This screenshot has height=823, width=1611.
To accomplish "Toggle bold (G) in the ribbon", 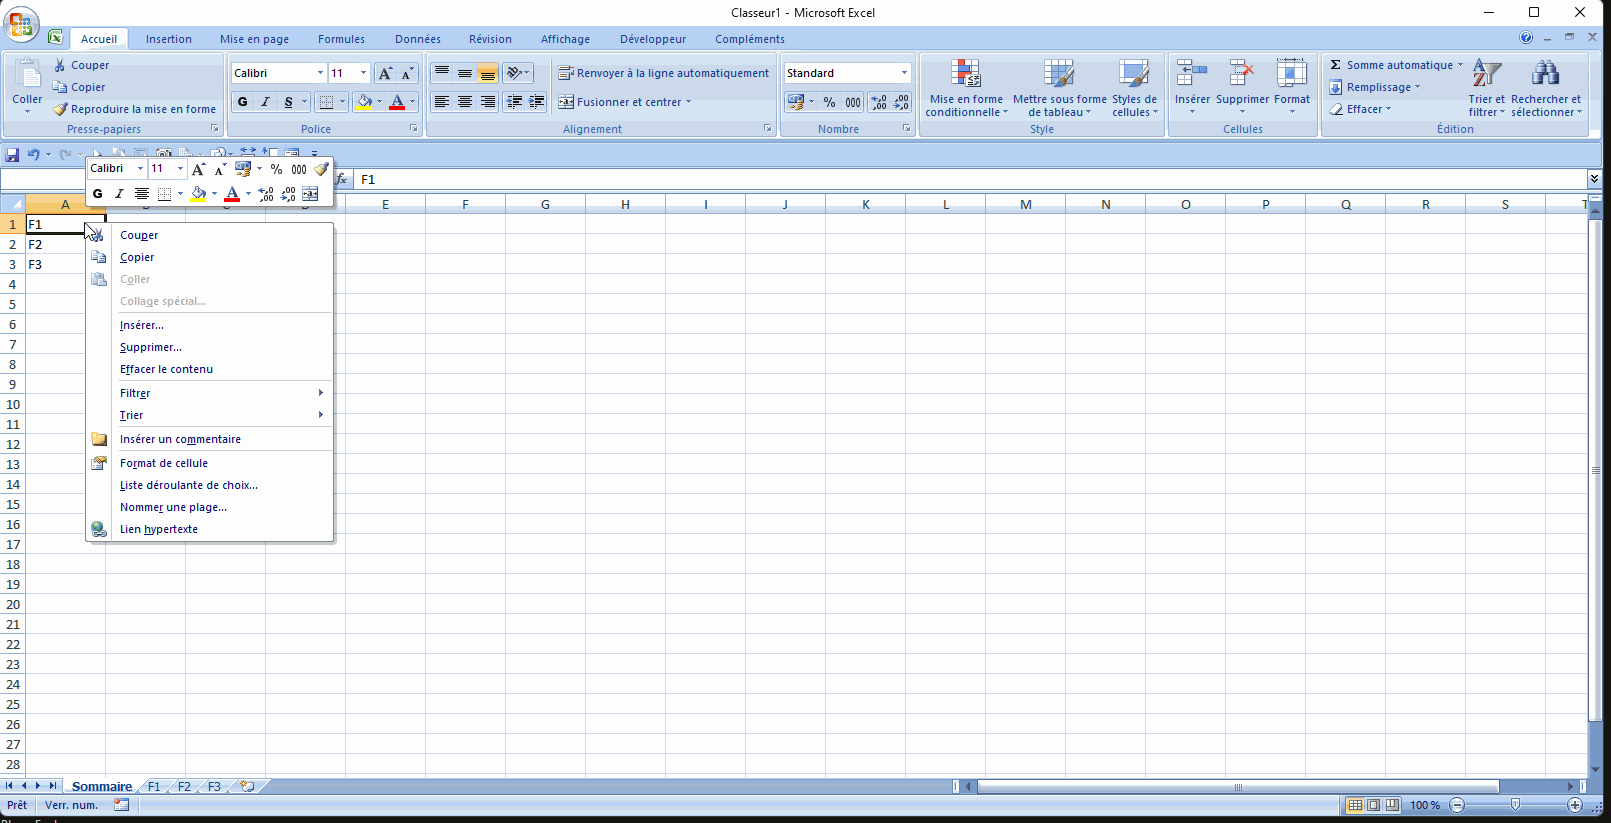I will click(243, 102).
